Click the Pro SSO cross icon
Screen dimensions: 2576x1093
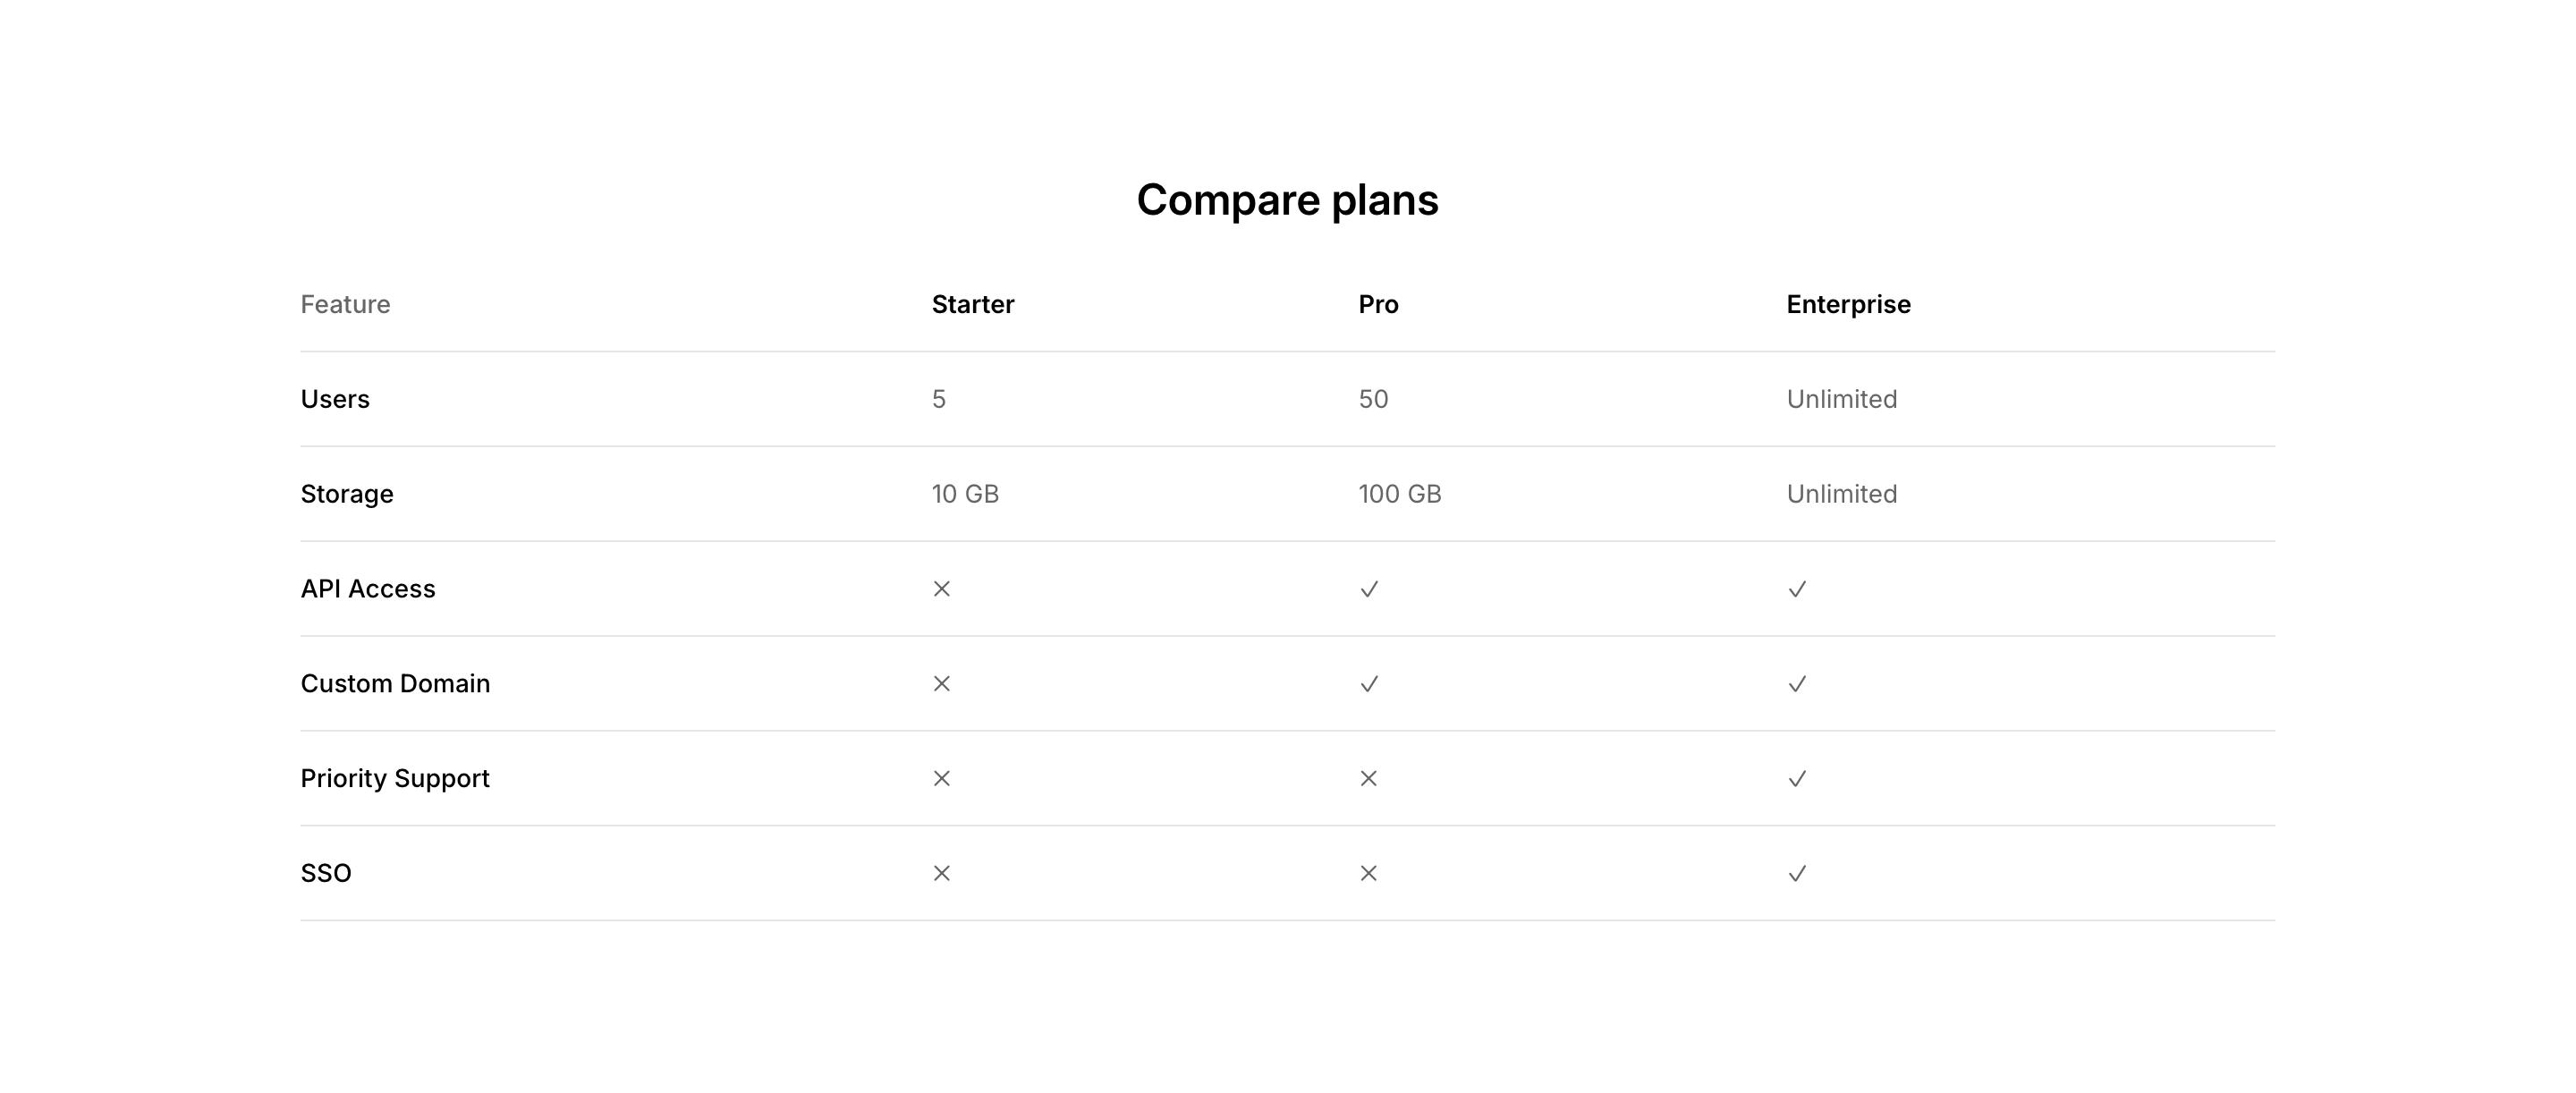pos(1369,873)
